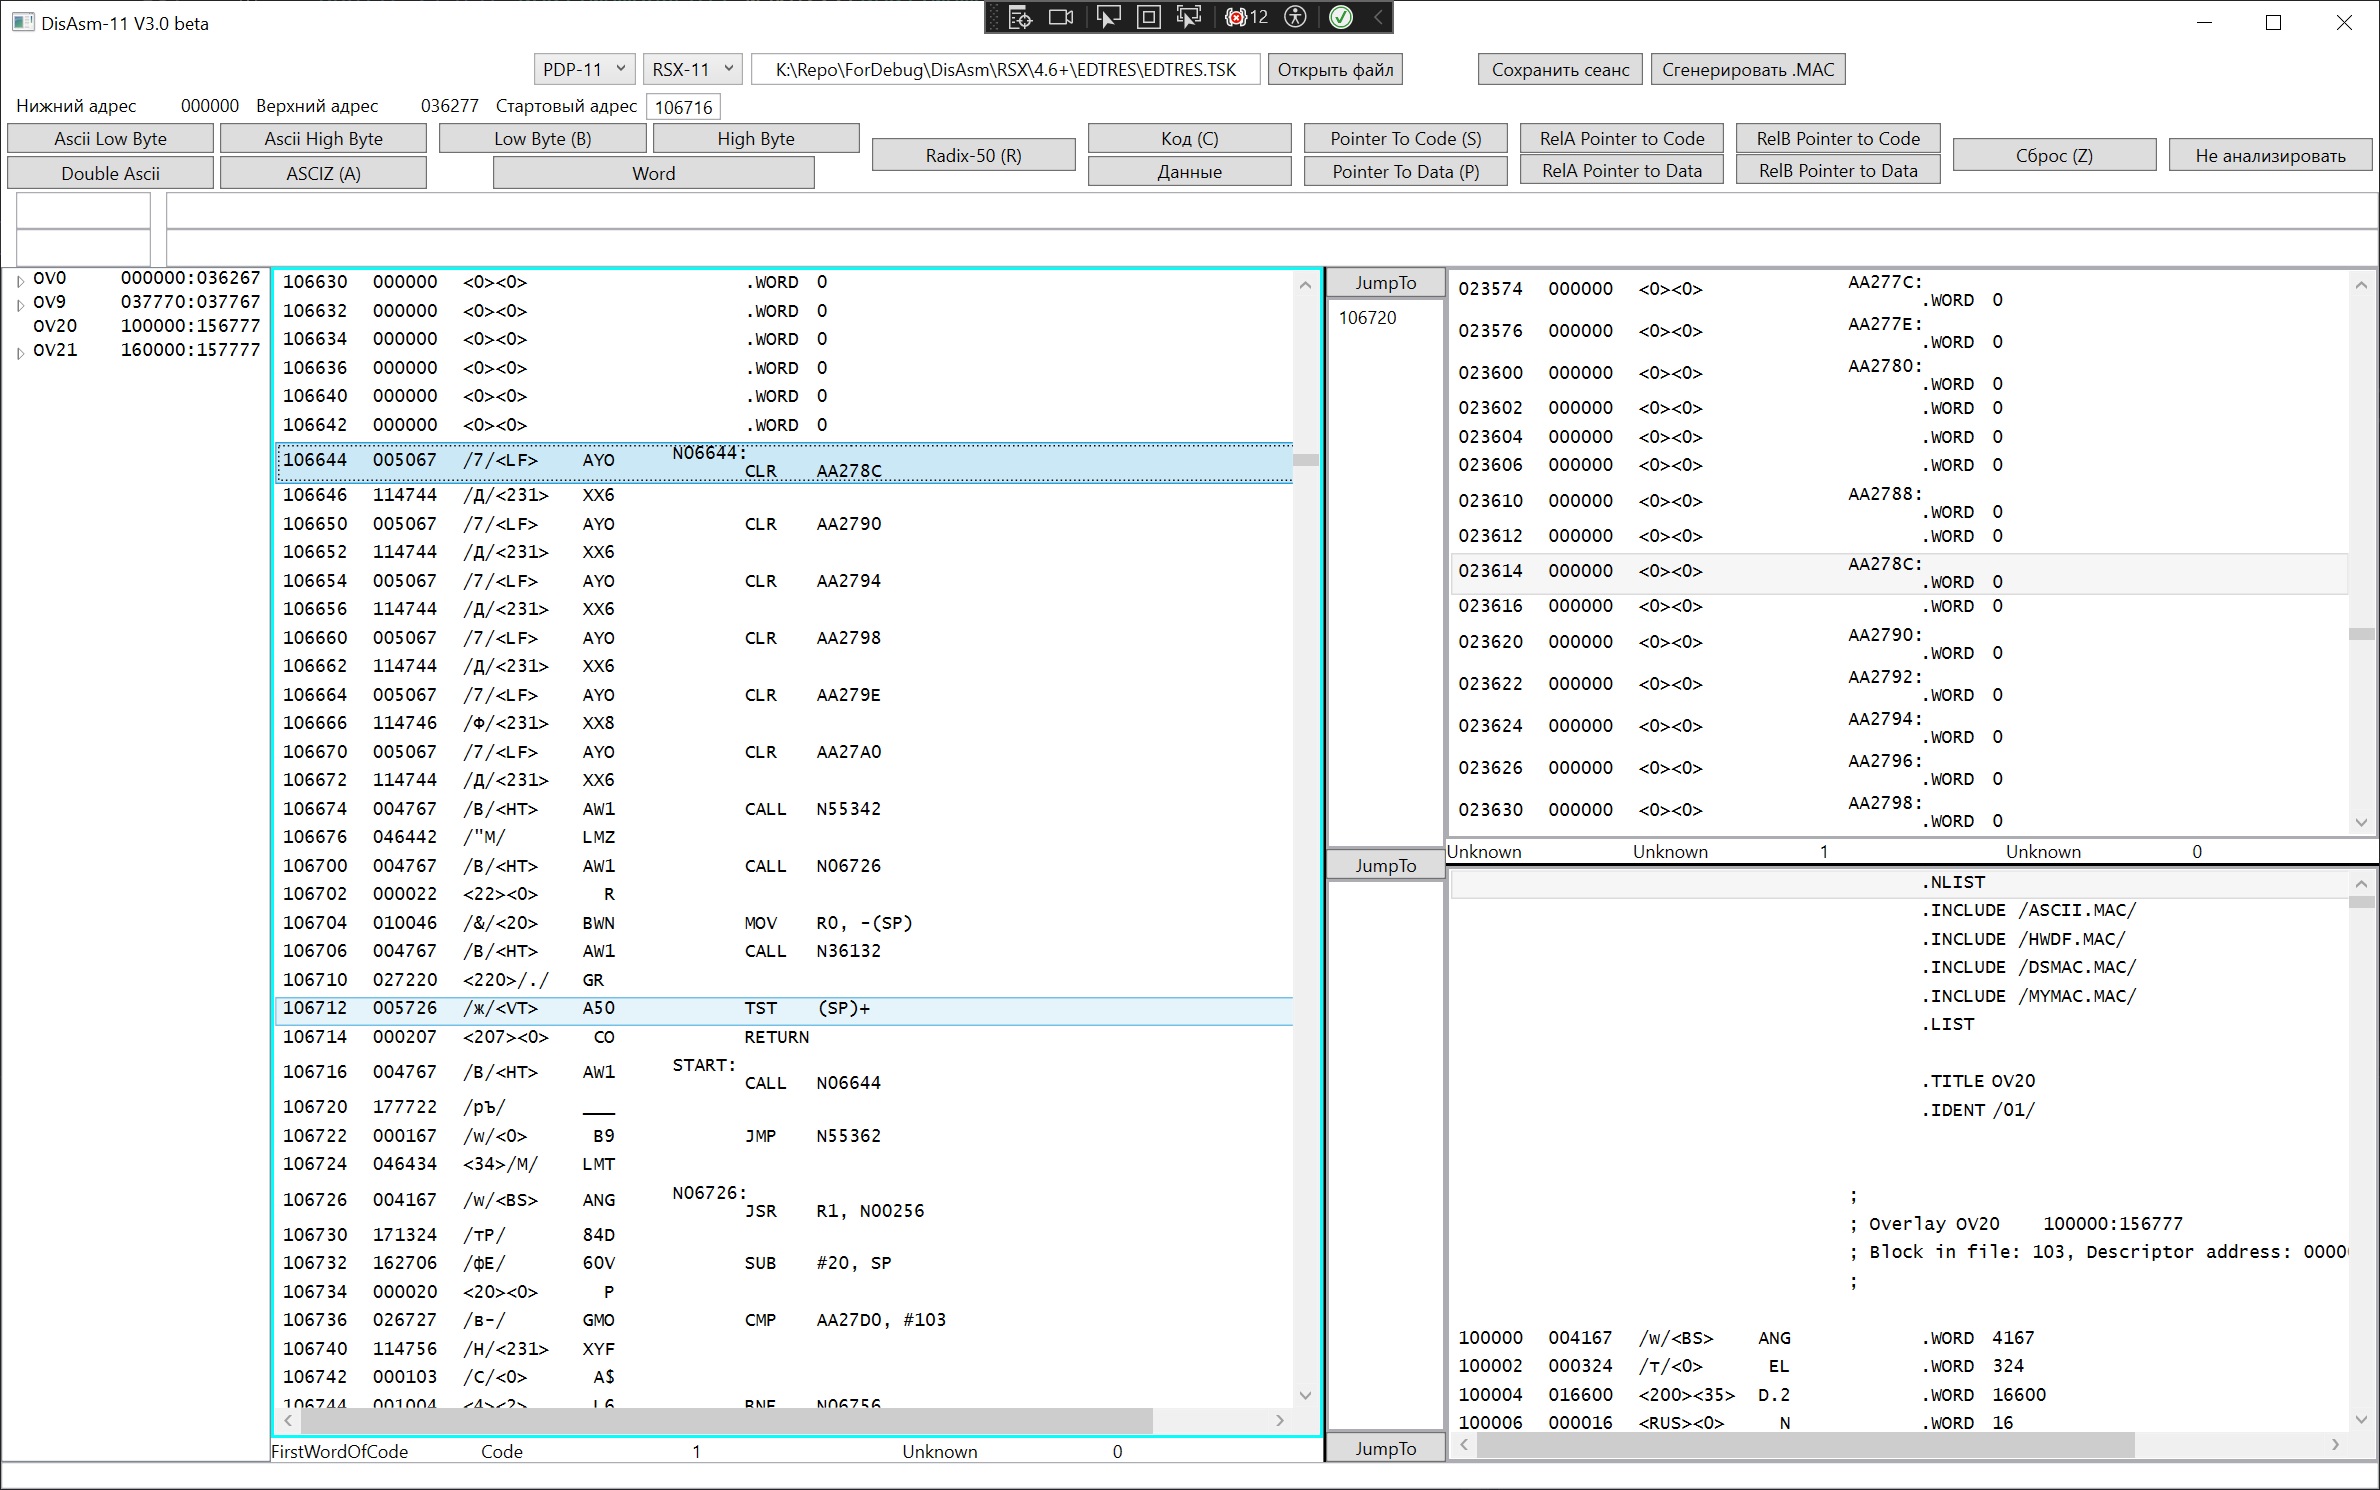This screenshot has width=2380, height=1490.
Task: Open the PDP-11 processor dropdown
Action: click(584, 69)
